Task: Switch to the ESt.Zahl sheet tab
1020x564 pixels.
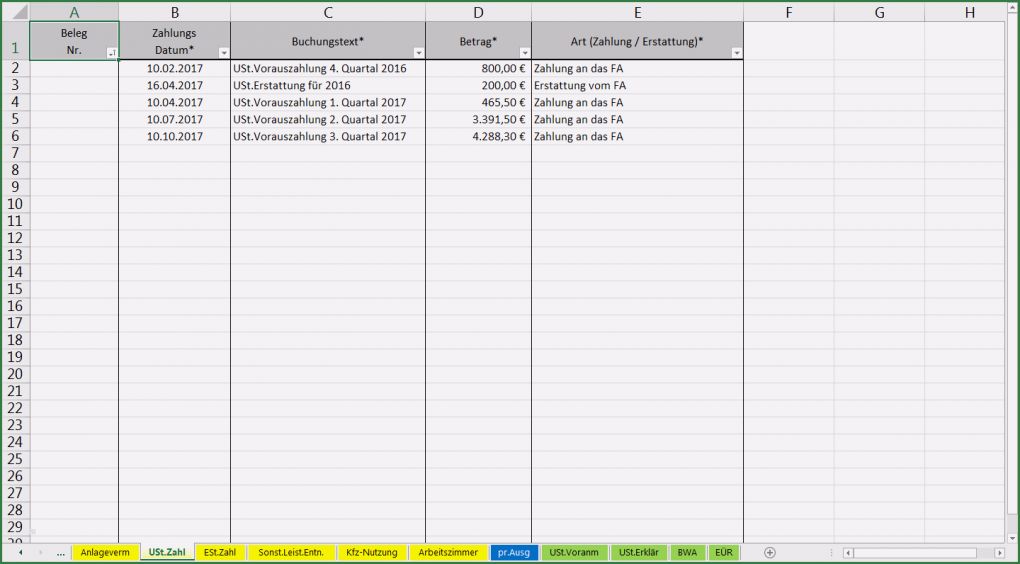Action: tap(219, 552)
